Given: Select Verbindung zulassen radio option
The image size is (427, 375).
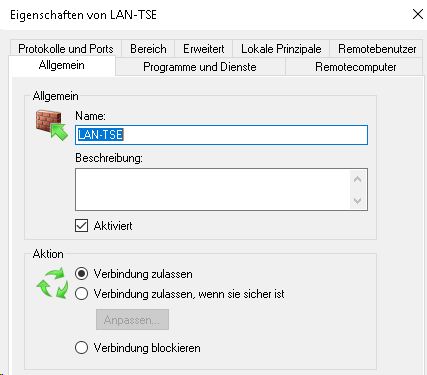Looking at the screenshot, I should (x=82, y=274).
